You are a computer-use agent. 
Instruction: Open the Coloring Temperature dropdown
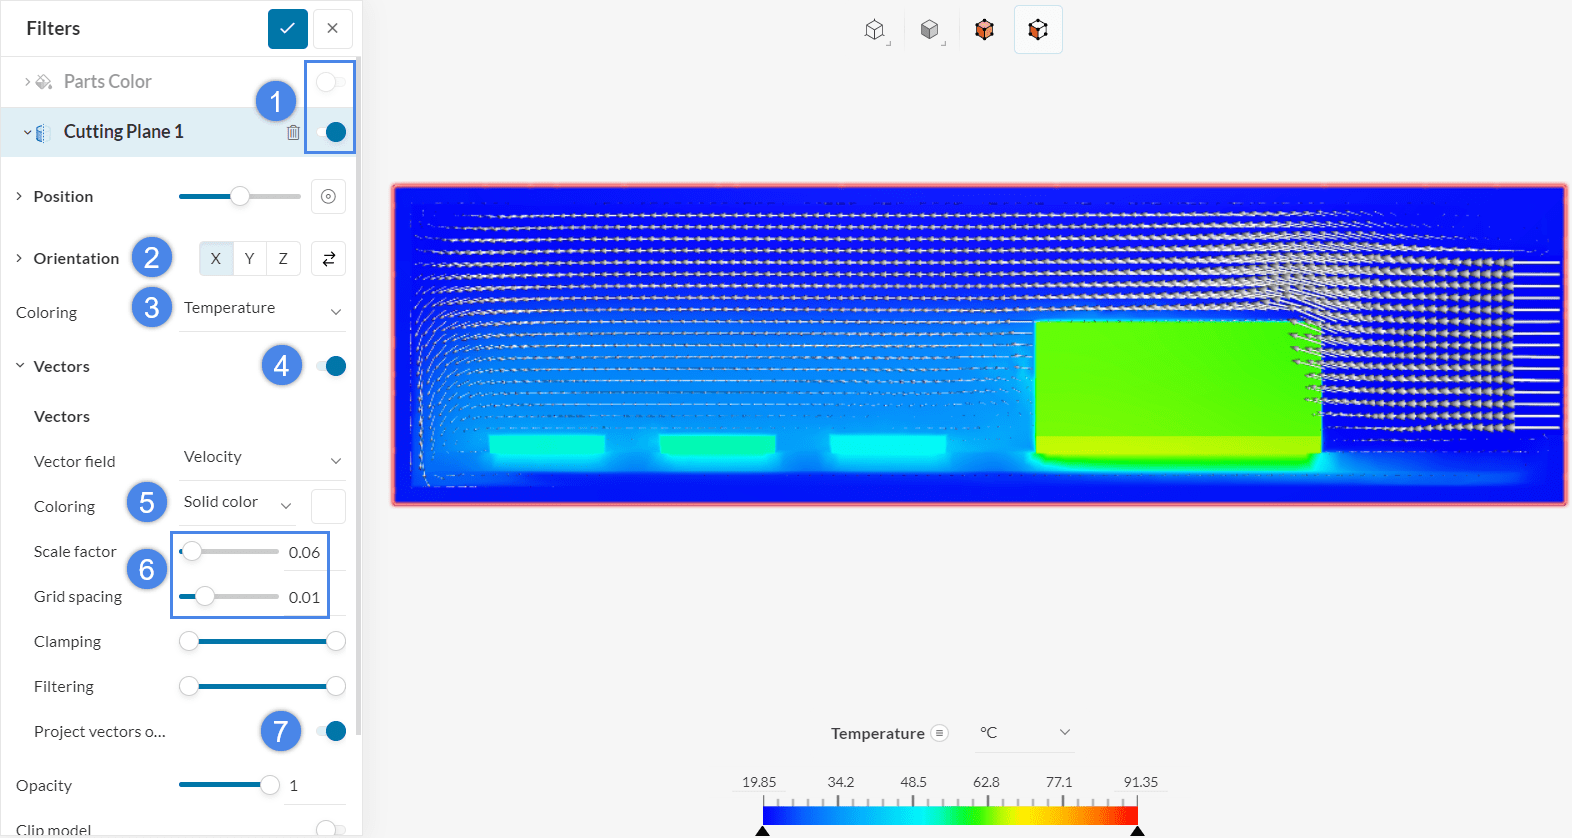262,309
